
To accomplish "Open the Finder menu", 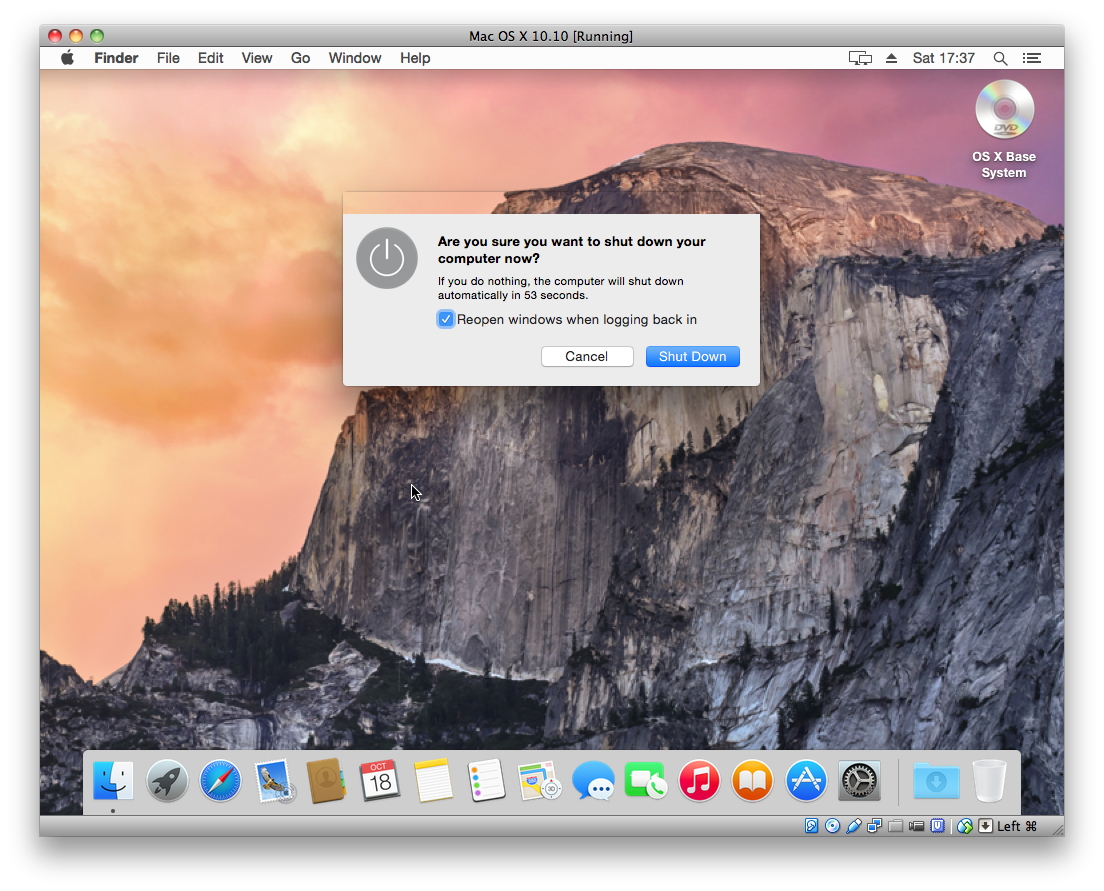I will [116, 58].
